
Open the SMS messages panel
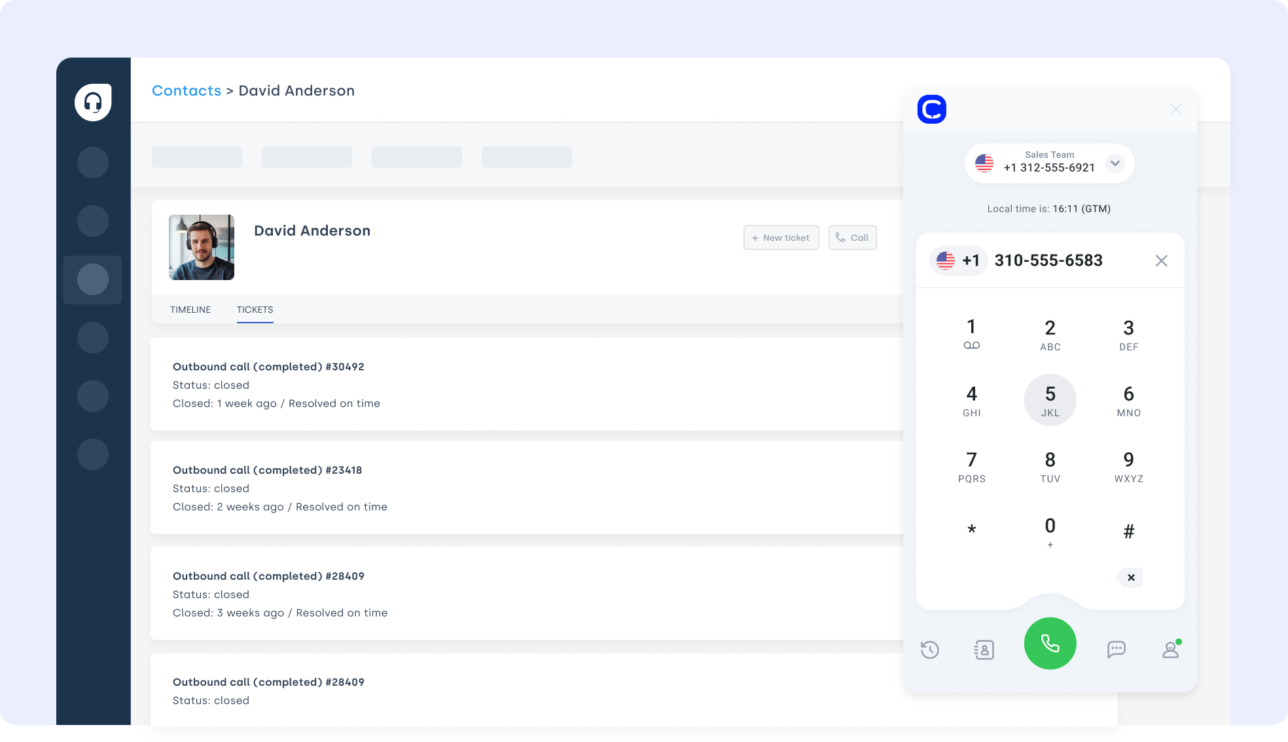point(1116,649)
